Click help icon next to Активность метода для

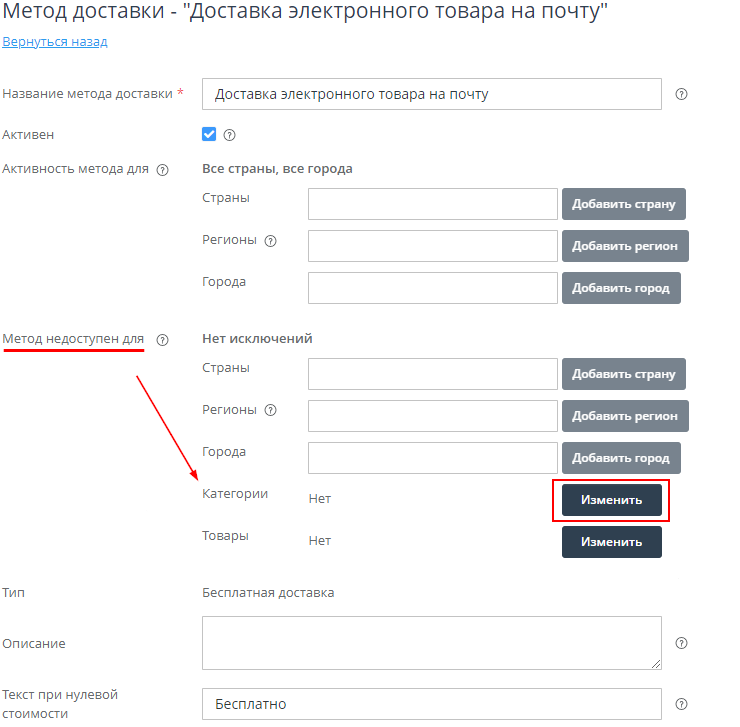coord(163,170)
